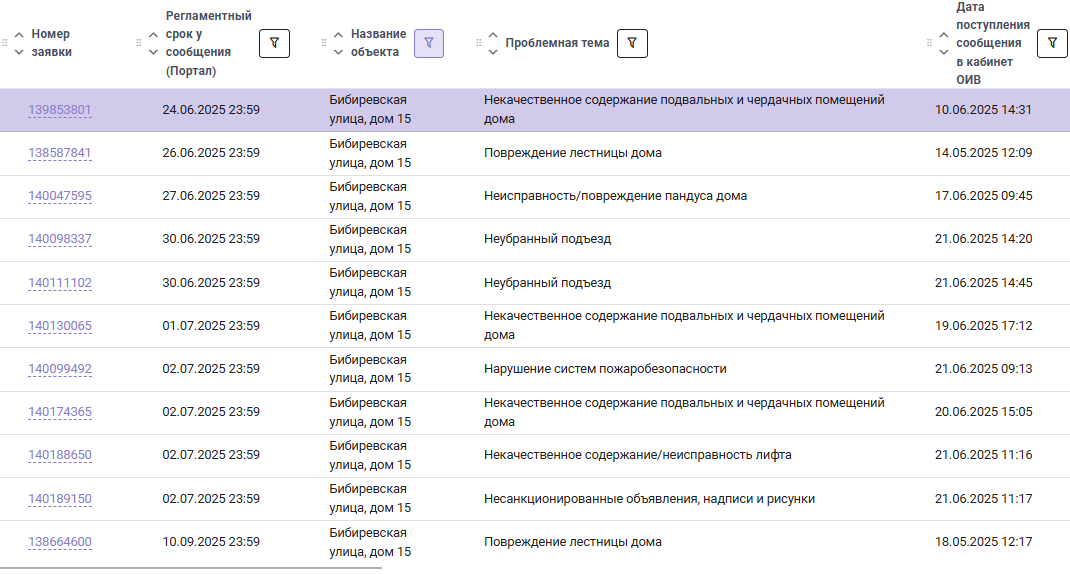
Task: Click the Проблемная тема column header label
Action: pyautogui.click(x=557, y=43)
